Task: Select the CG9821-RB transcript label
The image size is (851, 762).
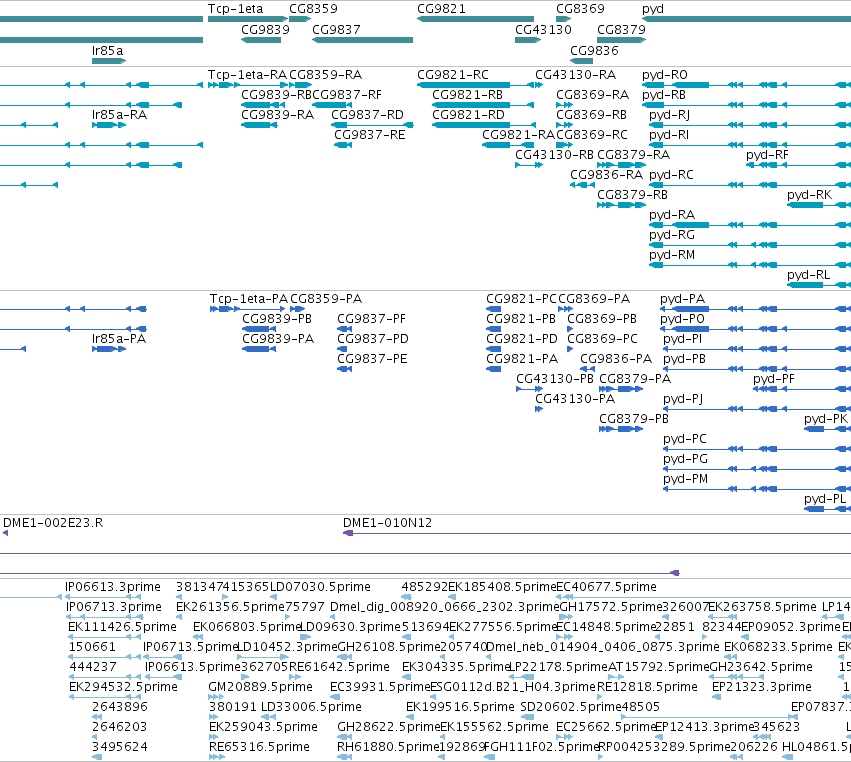Action: click(x=467, y=94)
